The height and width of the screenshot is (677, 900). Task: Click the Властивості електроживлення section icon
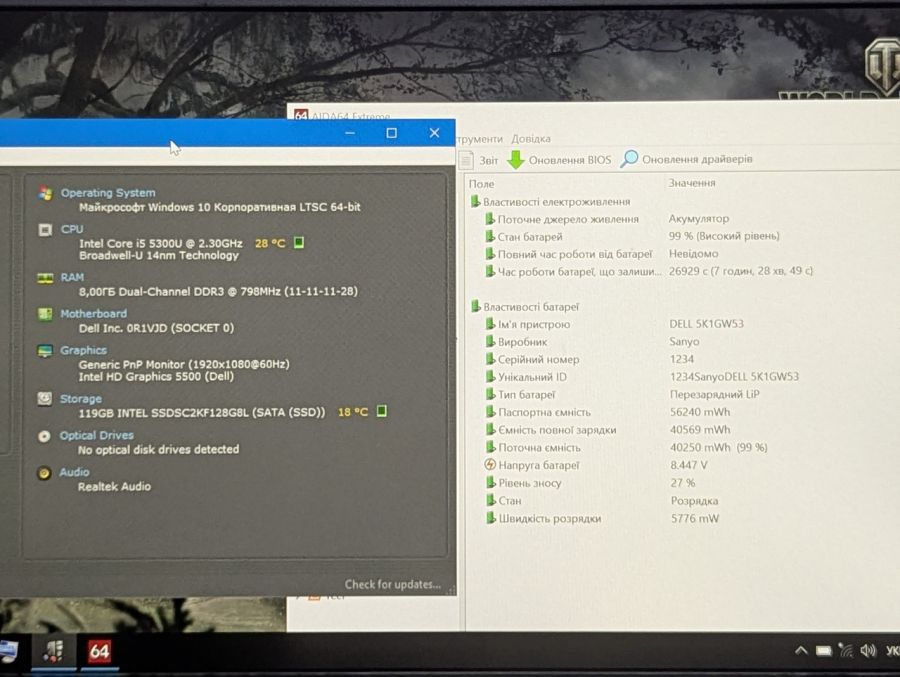475,202
